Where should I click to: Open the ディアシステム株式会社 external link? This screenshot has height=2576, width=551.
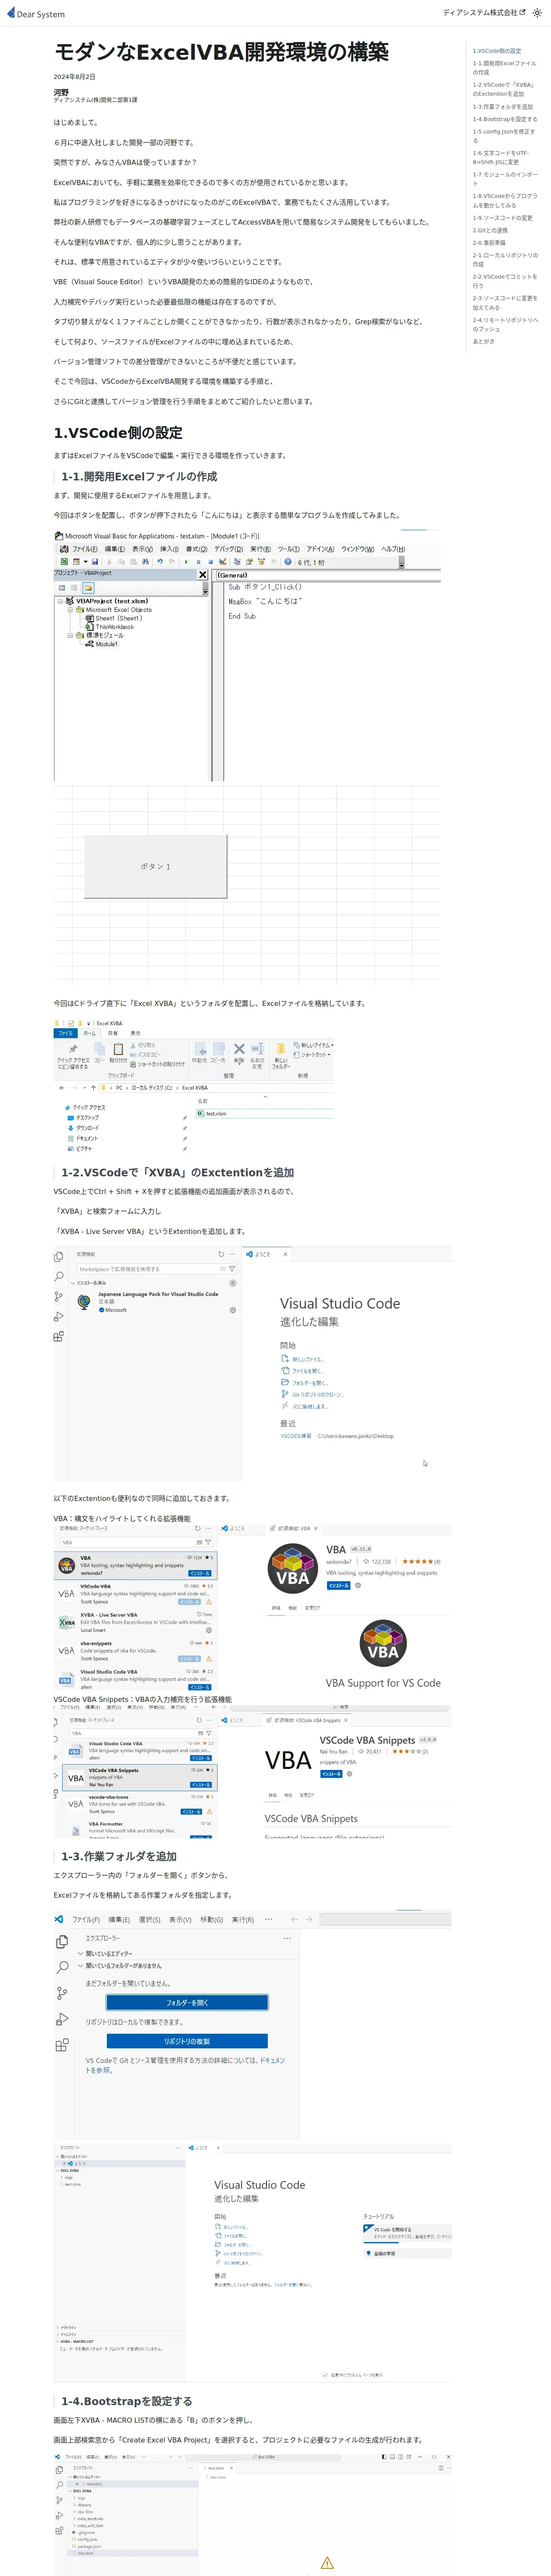(484, 13)
